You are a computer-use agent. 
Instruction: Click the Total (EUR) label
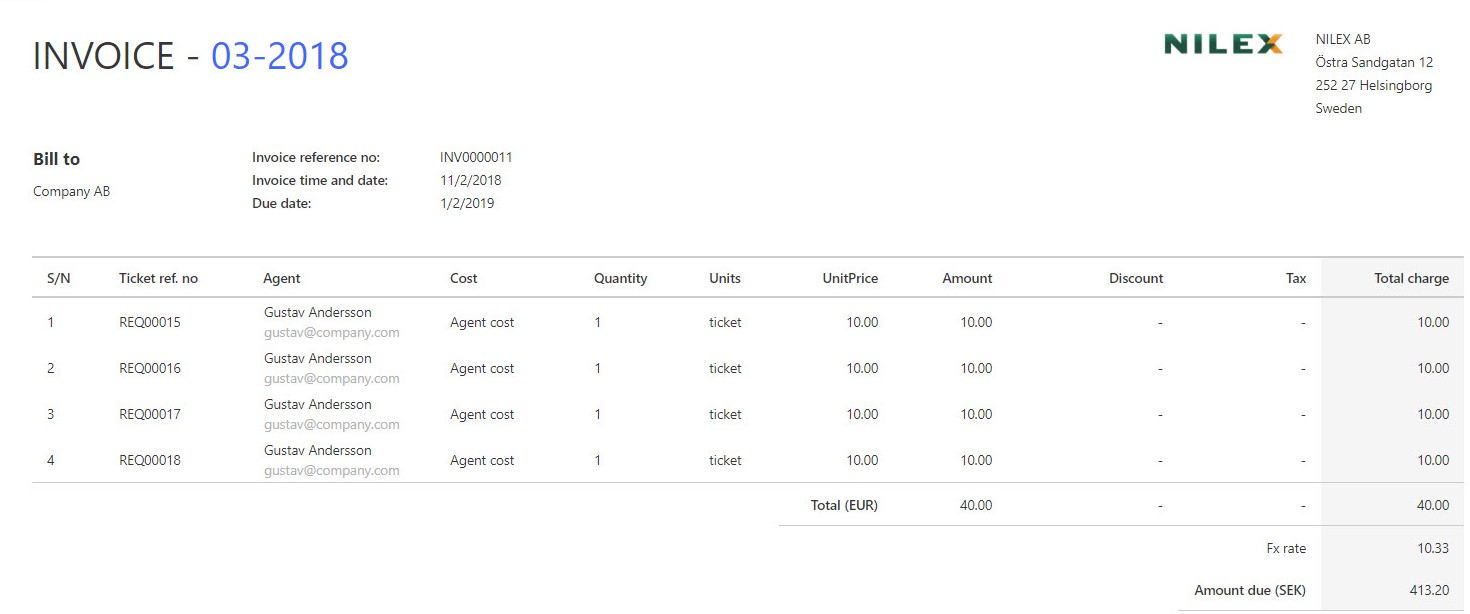[844, 505]
